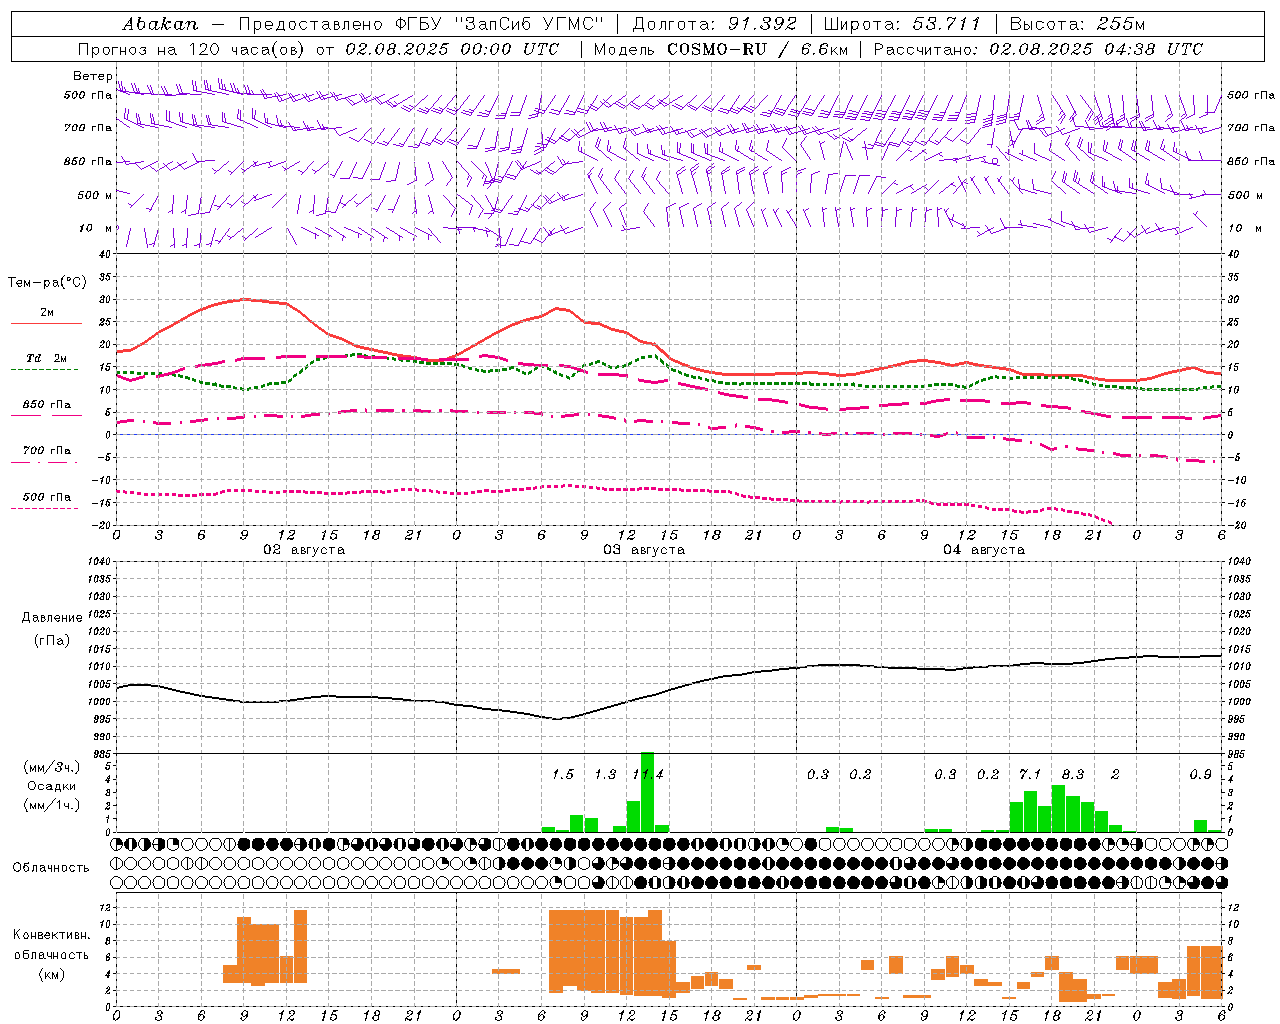Image resolution: width=1280 pixels, height=1024 pixels.
Task: Click the "1.5" precipitation total value
Action: tap(563, 775)
